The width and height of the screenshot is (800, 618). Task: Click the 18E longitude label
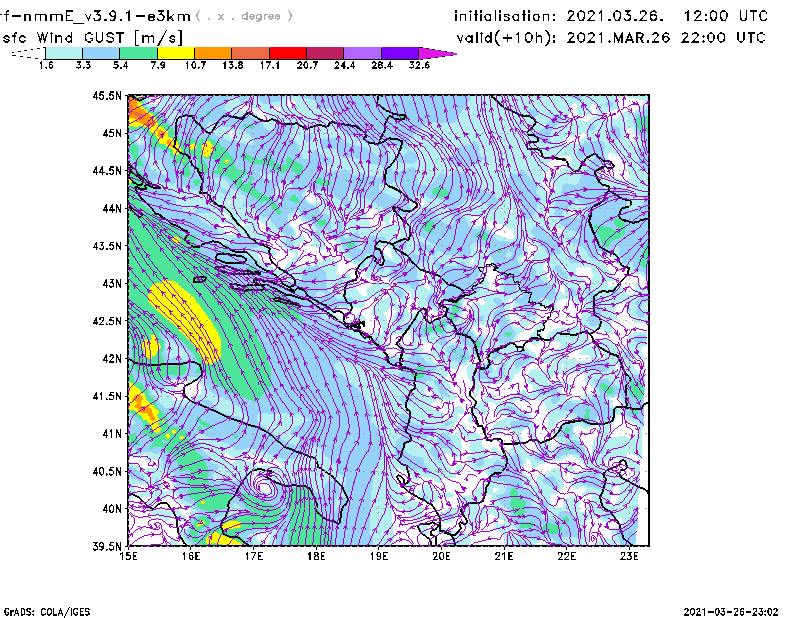(x=316, y=556)
